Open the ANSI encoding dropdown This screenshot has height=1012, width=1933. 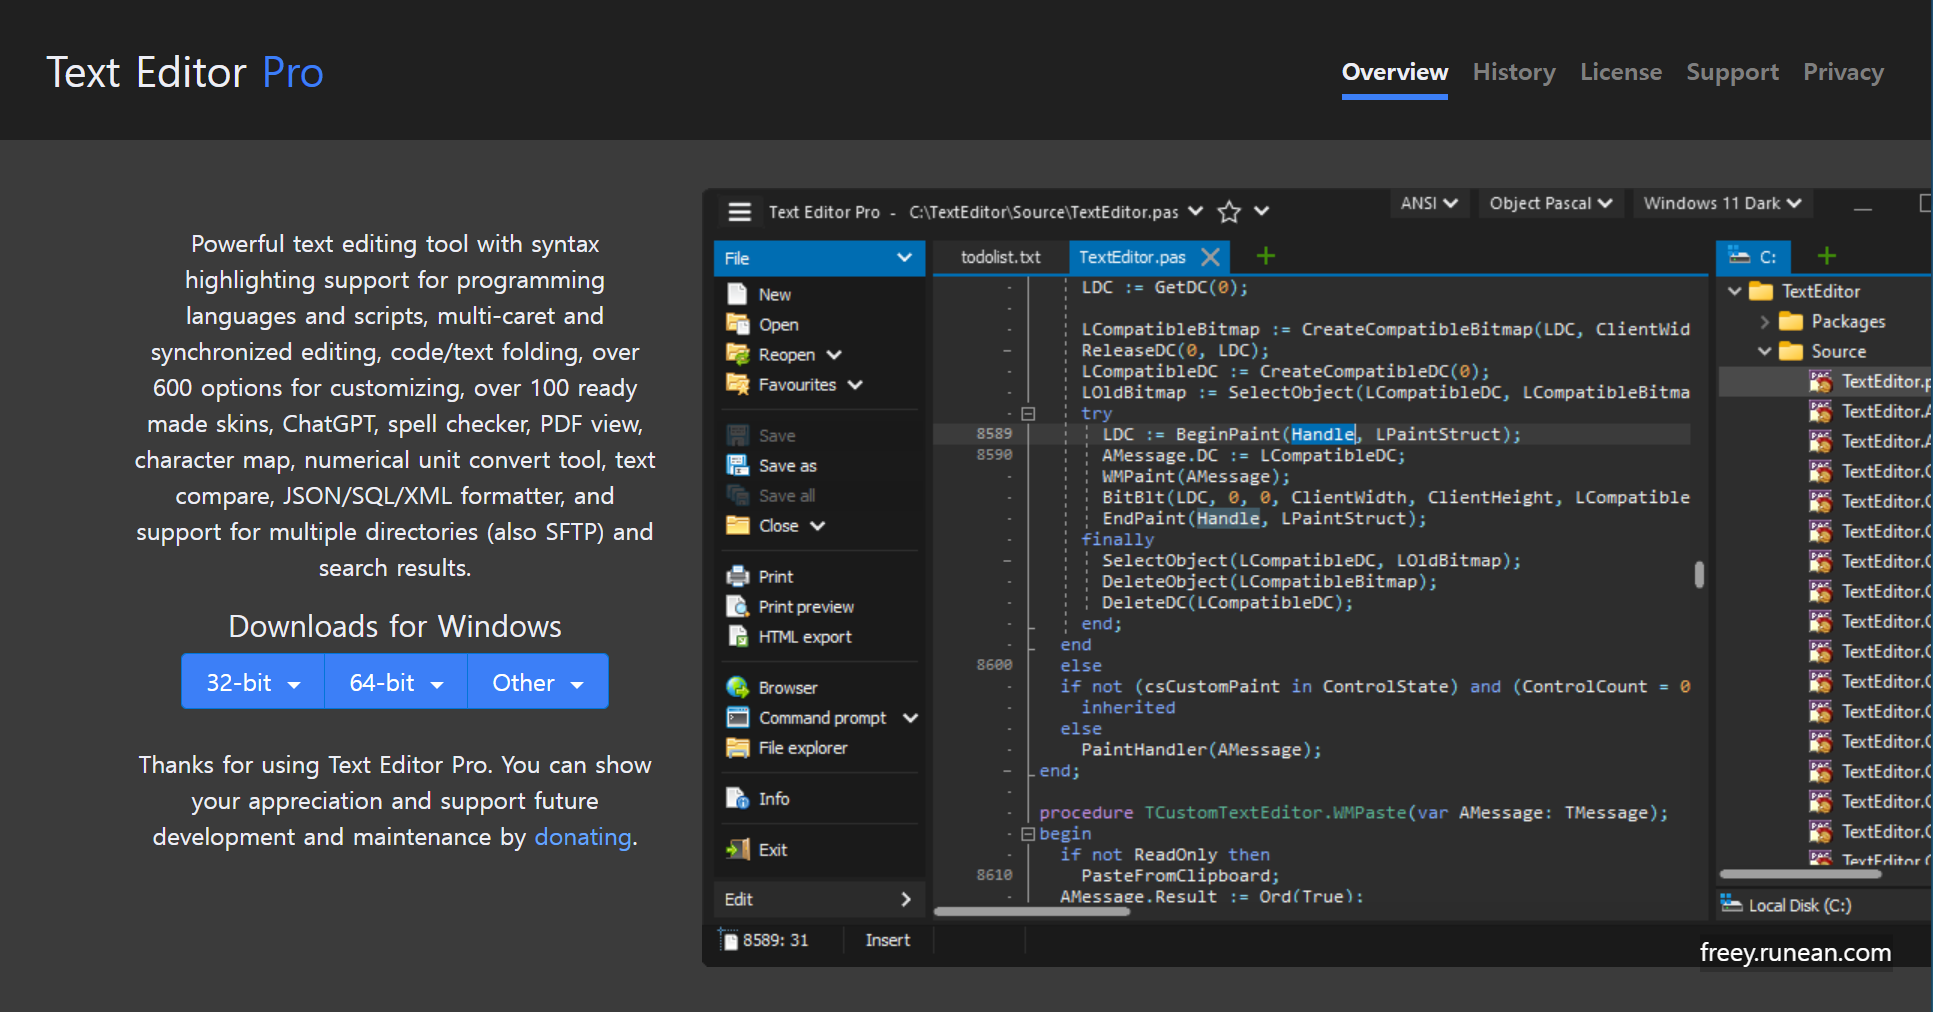[1430, 203]
